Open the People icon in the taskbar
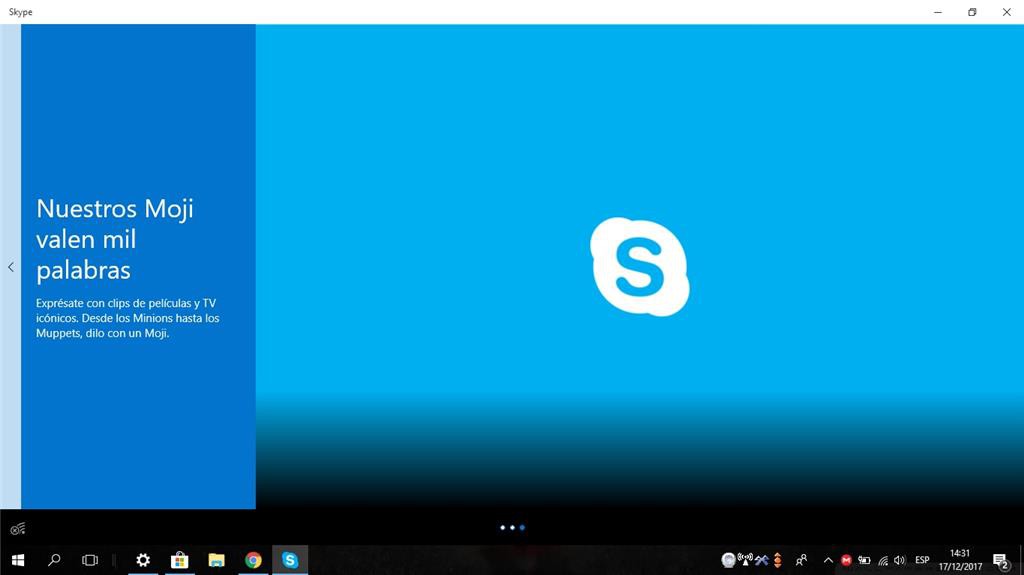Viewport: 1024px width, 575px height. 801,560
